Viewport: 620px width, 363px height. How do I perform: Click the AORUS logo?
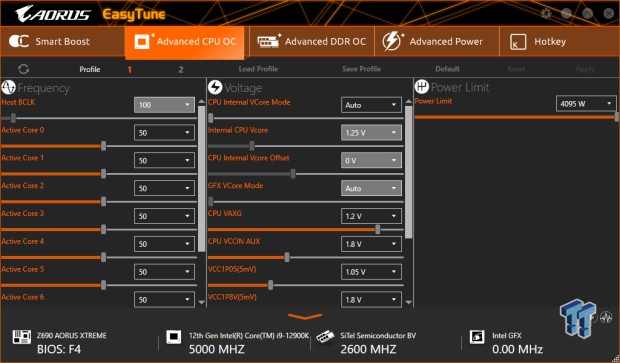tap(53, 14)
